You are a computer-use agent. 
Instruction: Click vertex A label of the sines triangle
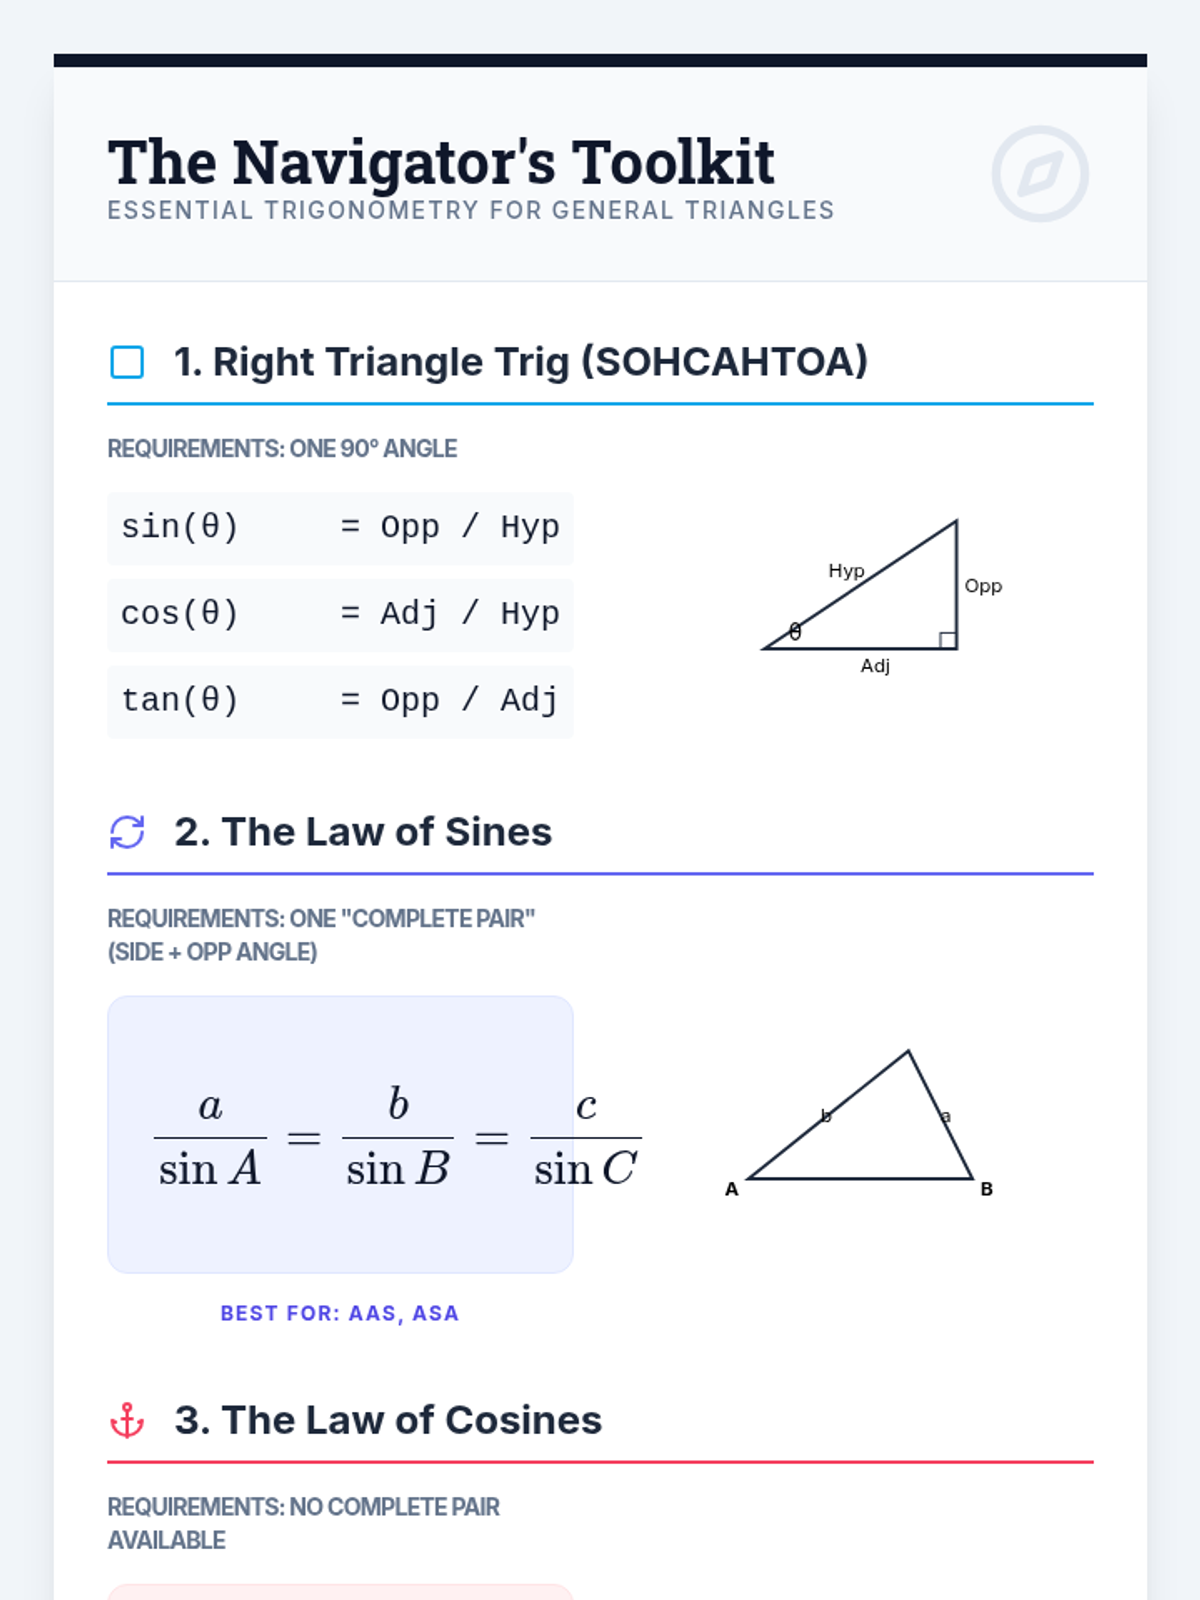tap(732, 1189)
